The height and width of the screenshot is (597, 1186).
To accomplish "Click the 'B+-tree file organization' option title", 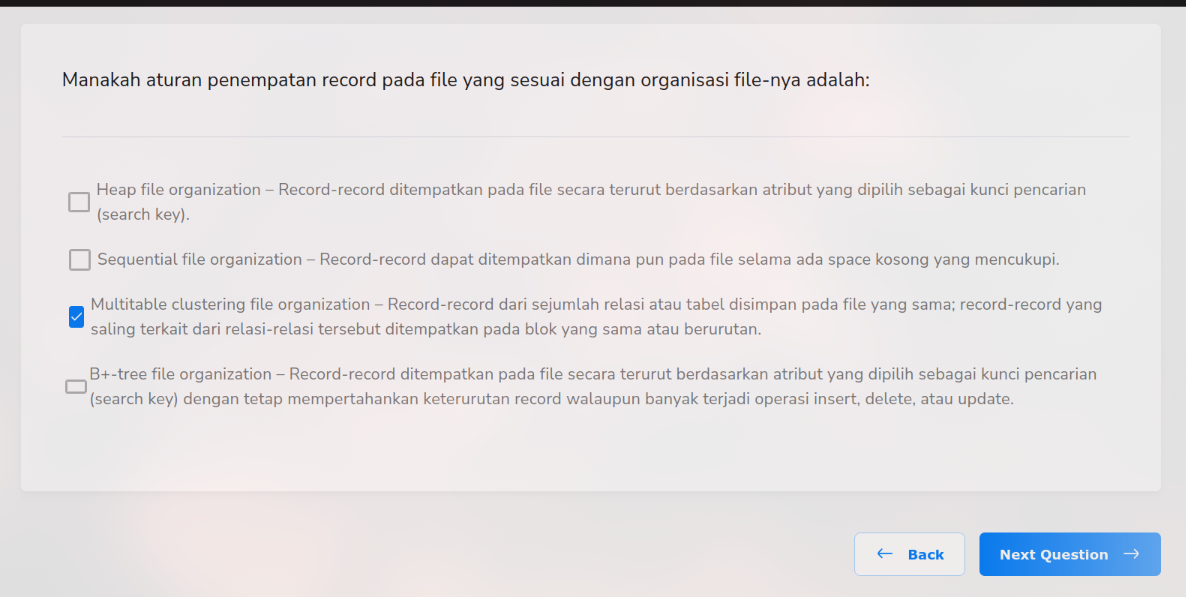I will click(x=180, y=375).
